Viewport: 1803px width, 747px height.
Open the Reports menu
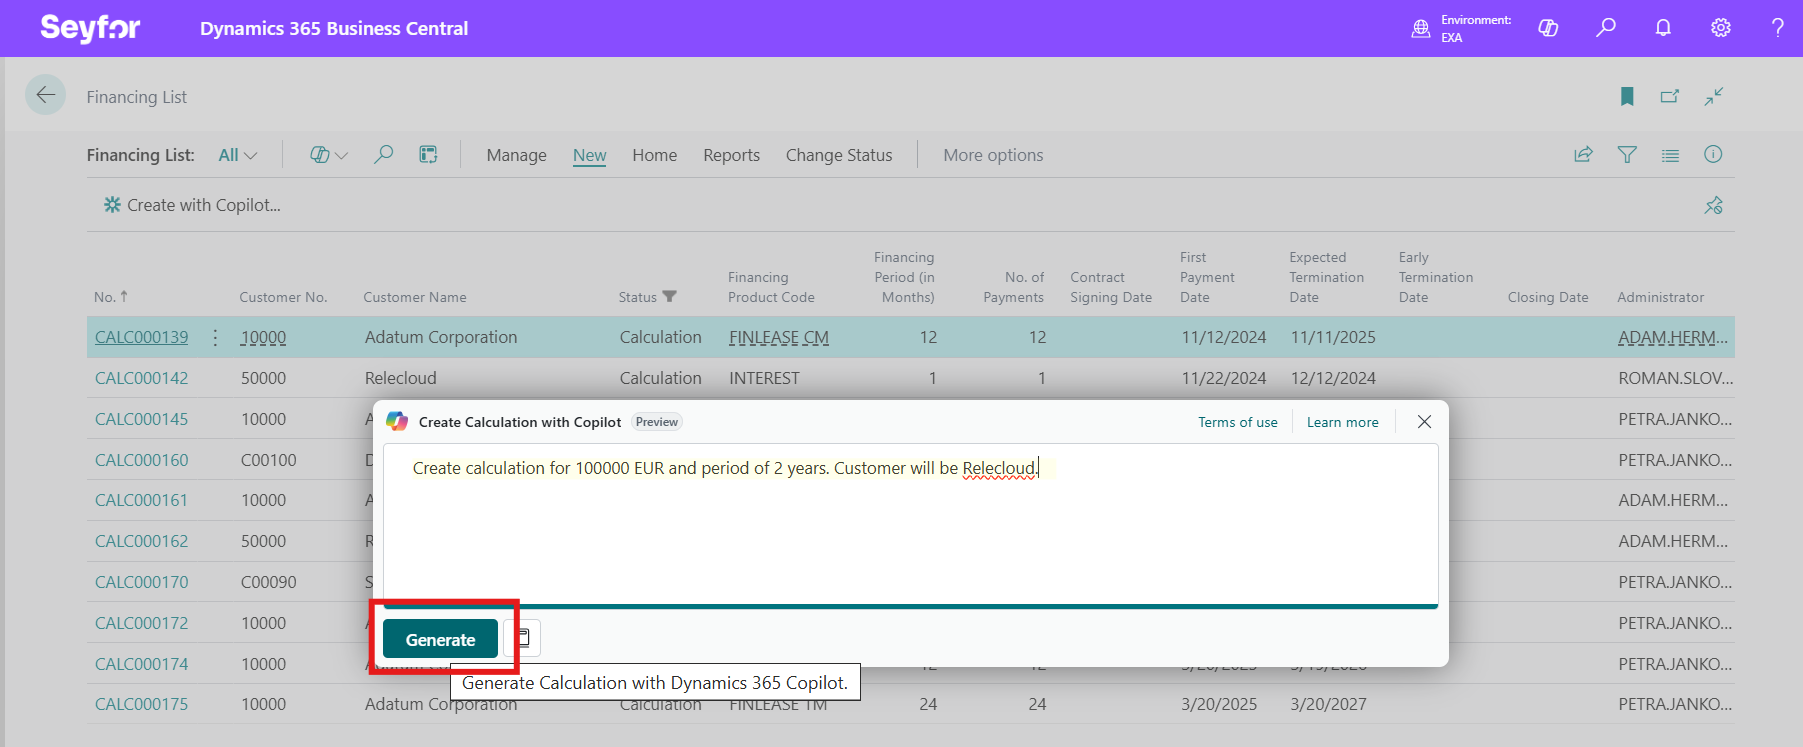tap(731, 155)
